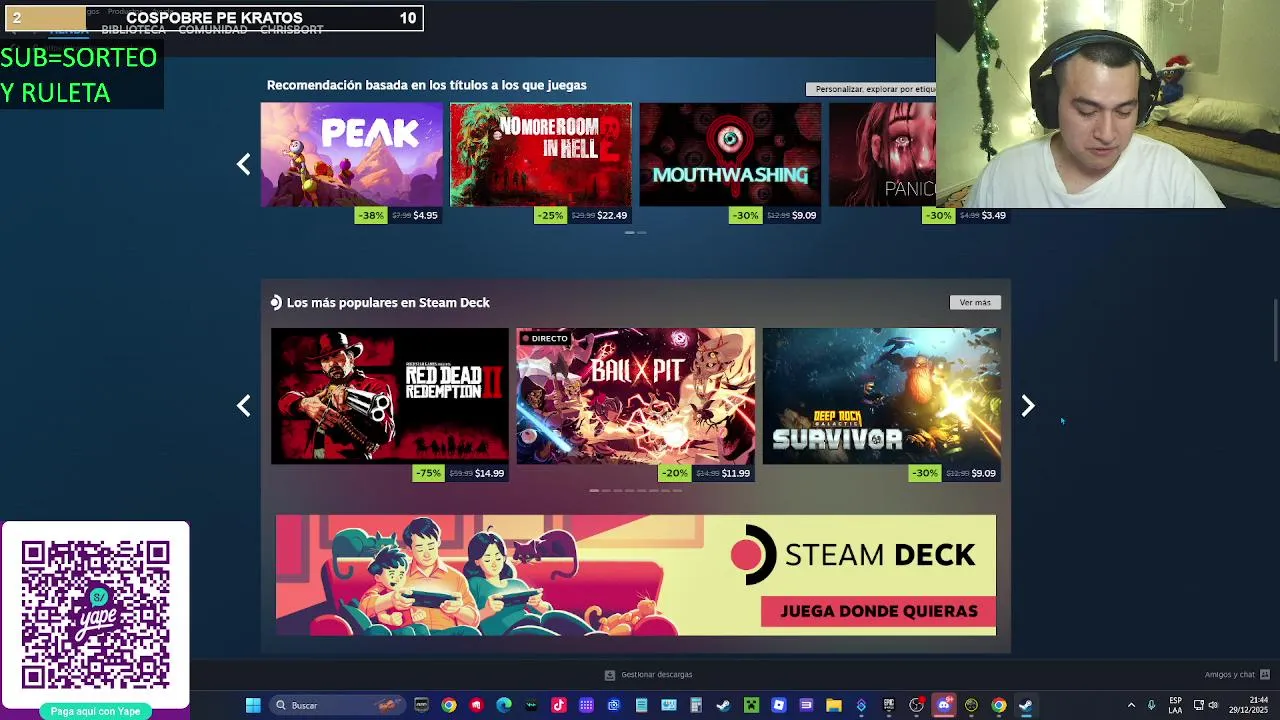Viewport: 1280px width, 720px height.
Task: Switch to the COMUNIDAD tab
Action: [x=212, y=30]
